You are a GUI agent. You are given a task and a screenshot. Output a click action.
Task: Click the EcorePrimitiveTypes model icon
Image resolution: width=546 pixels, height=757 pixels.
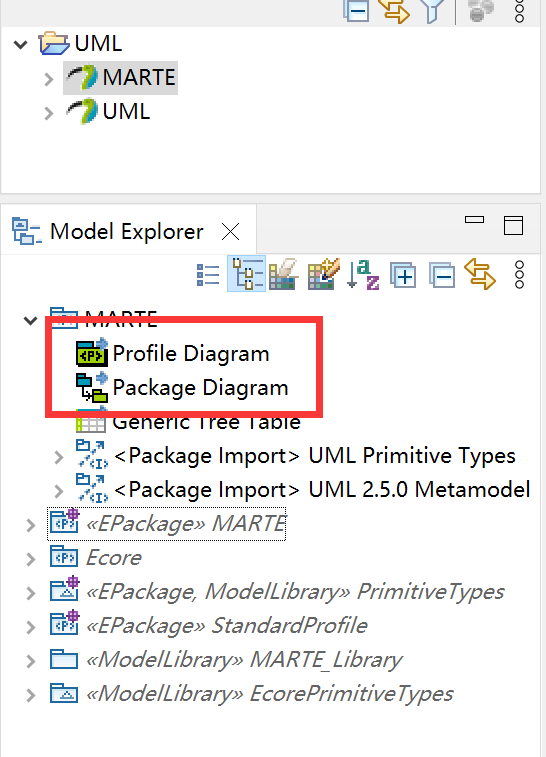[64, 693]
